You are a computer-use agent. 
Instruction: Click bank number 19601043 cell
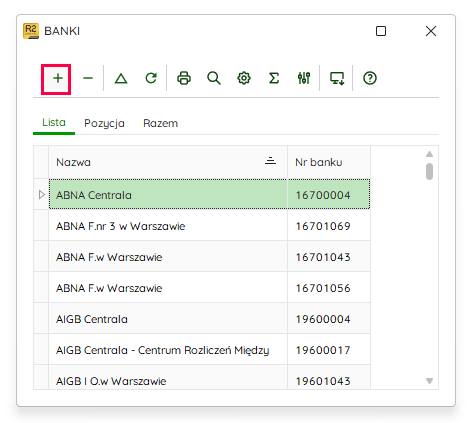329,377
